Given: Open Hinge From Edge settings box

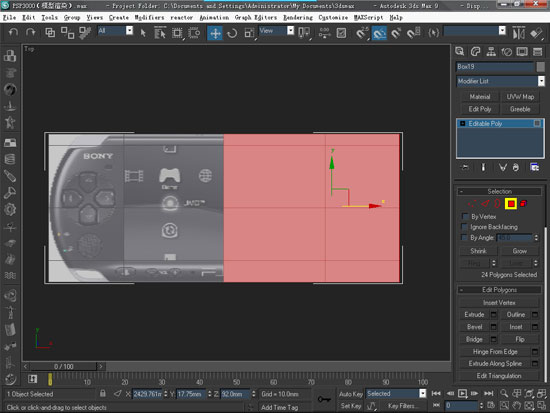Looking at the screenshot, I should [x=535, y=351].
